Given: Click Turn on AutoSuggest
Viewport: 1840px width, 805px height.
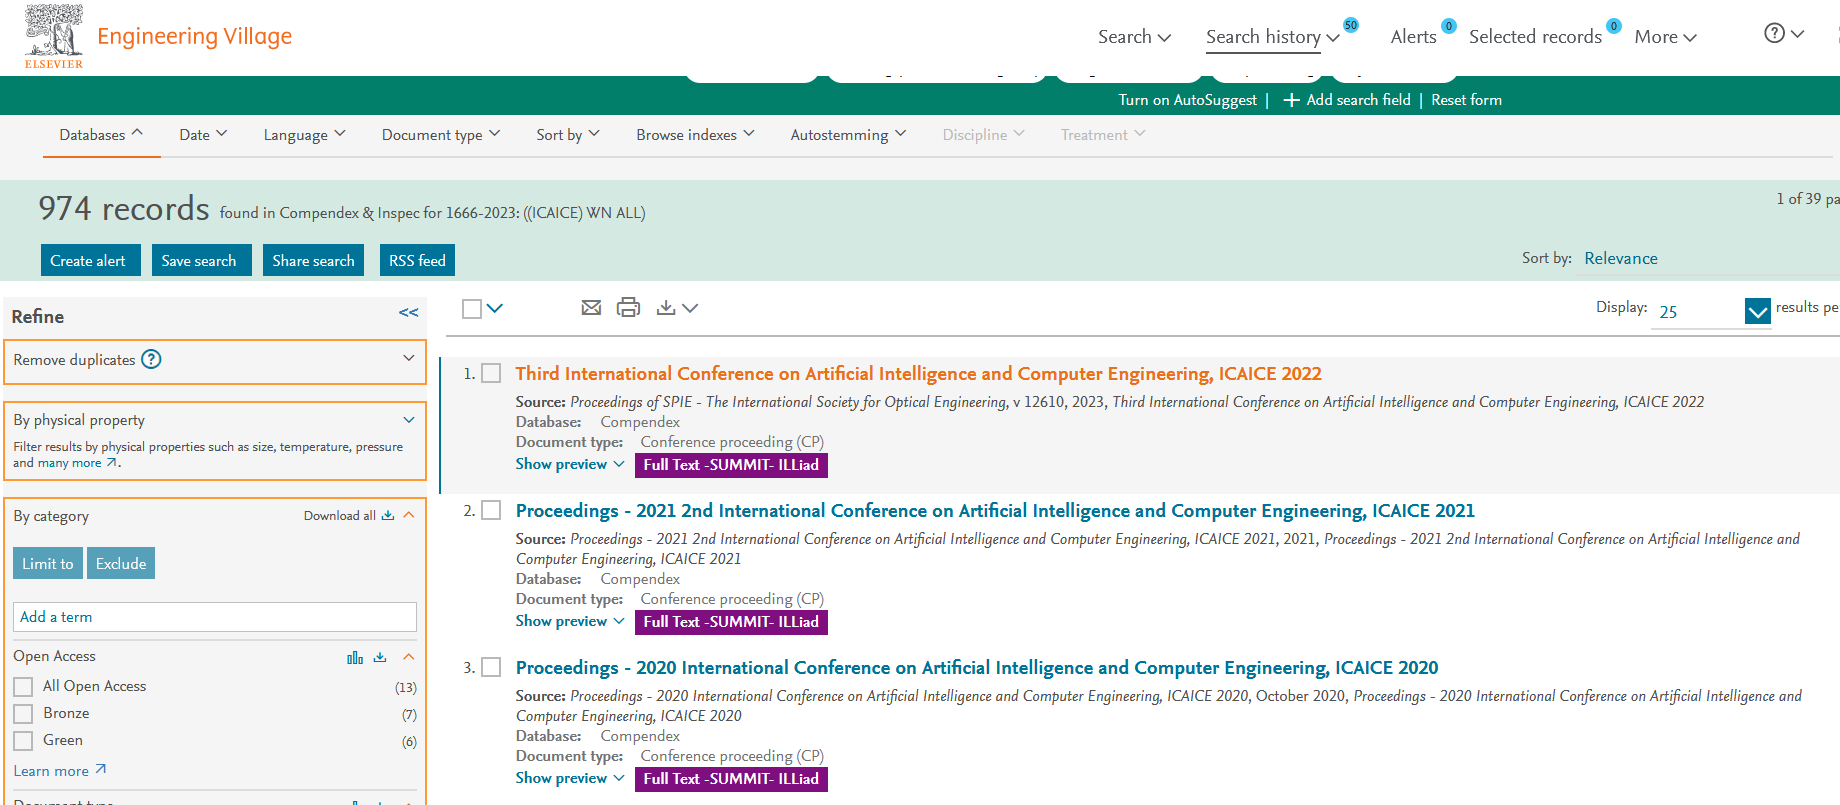Looking at the screenshot, I should [1187, 100].
